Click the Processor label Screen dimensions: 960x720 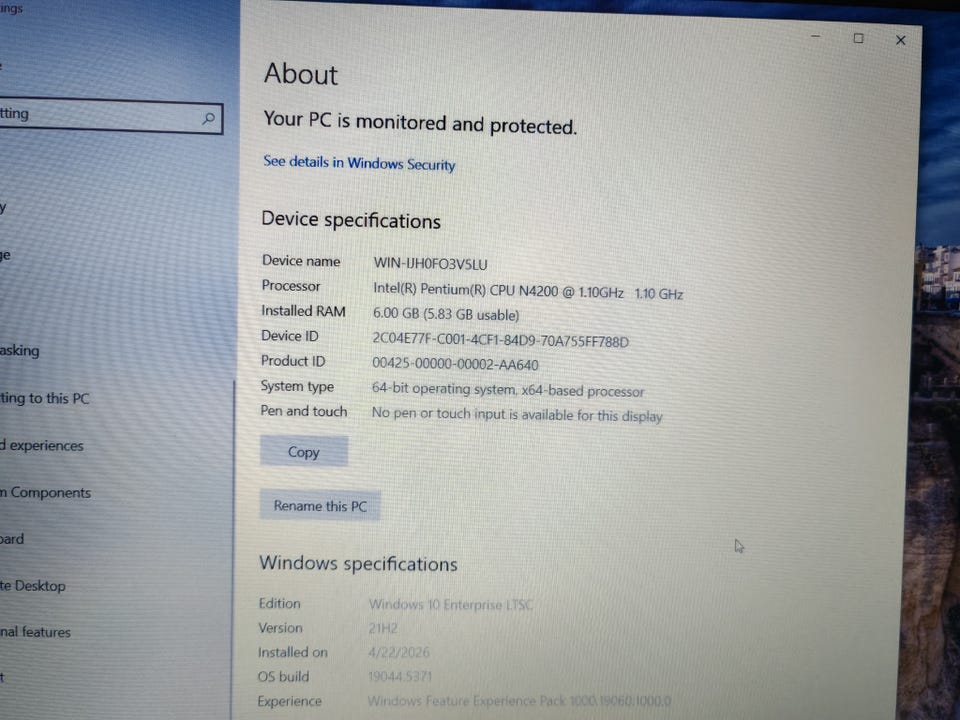[291, 286]
